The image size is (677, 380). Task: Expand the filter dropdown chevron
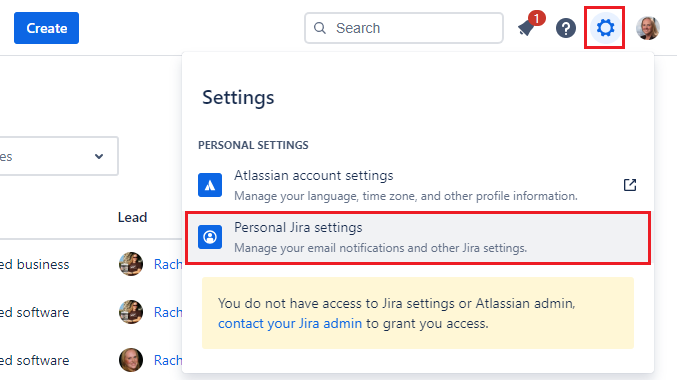[x=99, y=156]
